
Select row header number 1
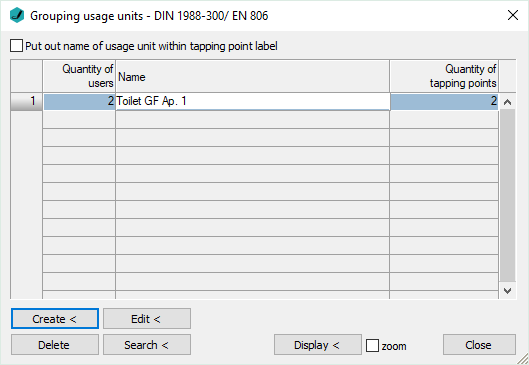tap(27, 101)
